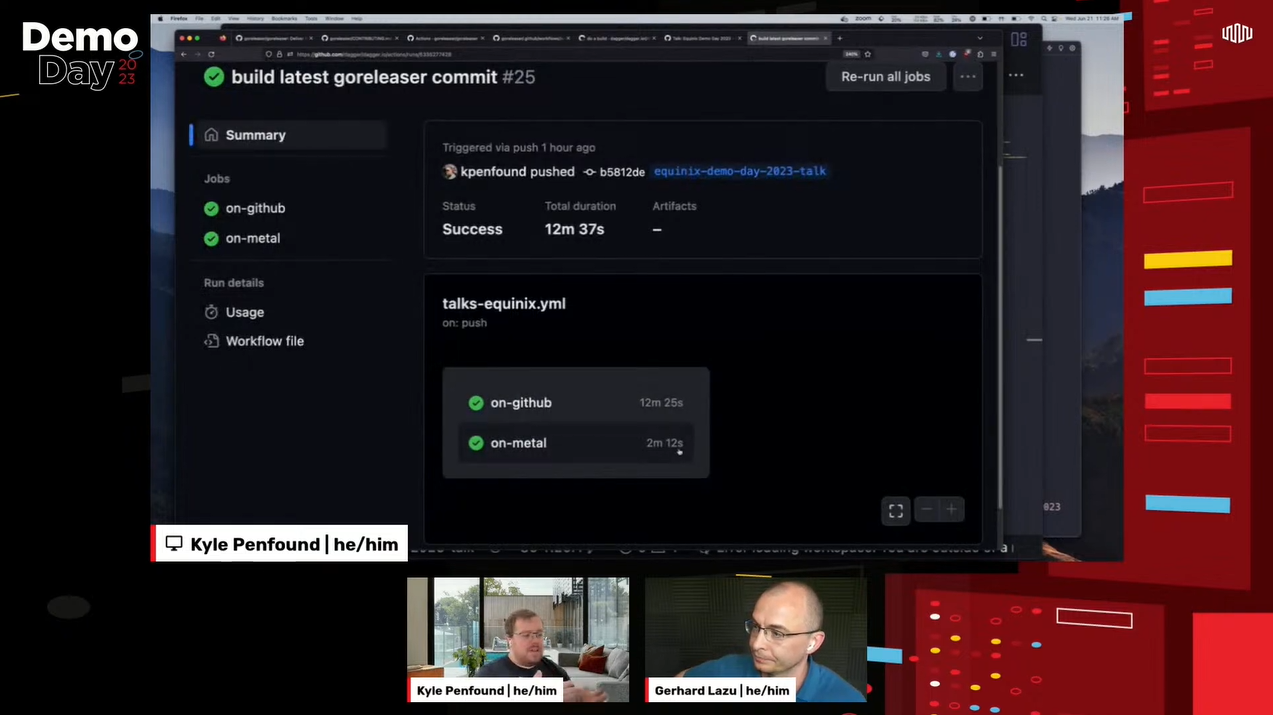1273x715 pixels.
Task: Open the equinix-demo-day-2023-talk branch link
Action: (740, 171)
